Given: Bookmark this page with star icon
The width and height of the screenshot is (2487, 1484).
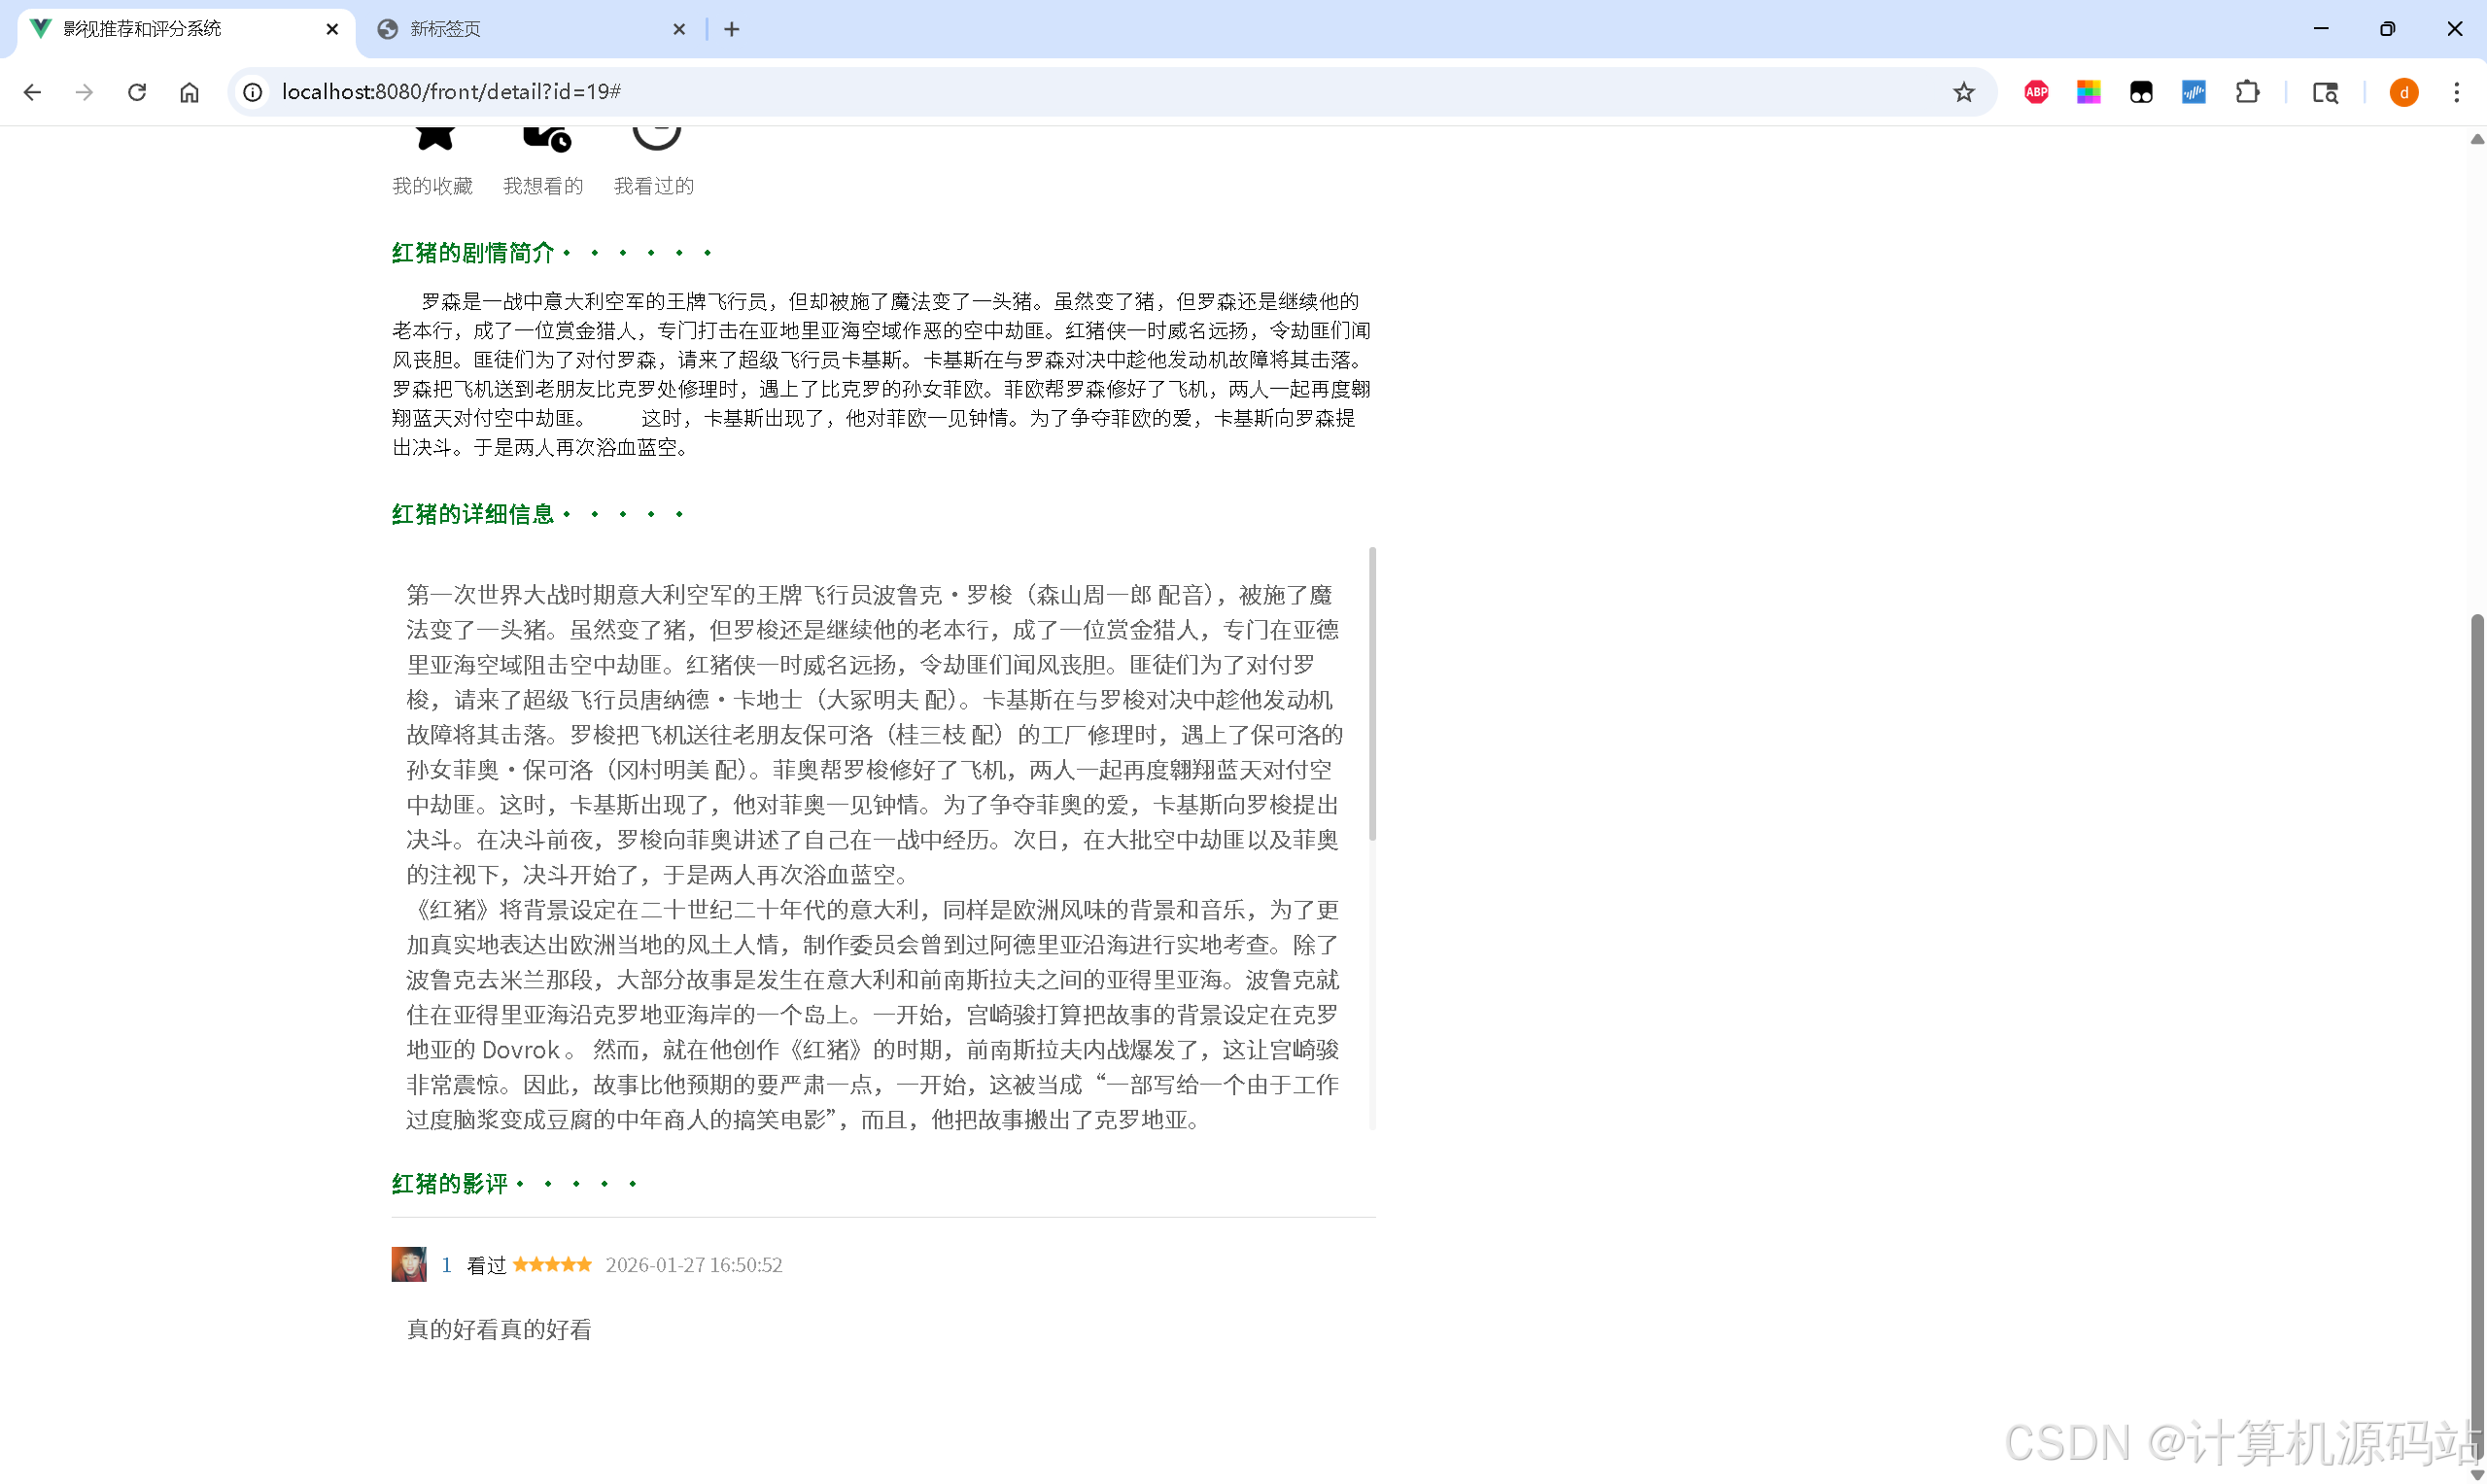Looking at the screenshot, I should [1962, 92].
